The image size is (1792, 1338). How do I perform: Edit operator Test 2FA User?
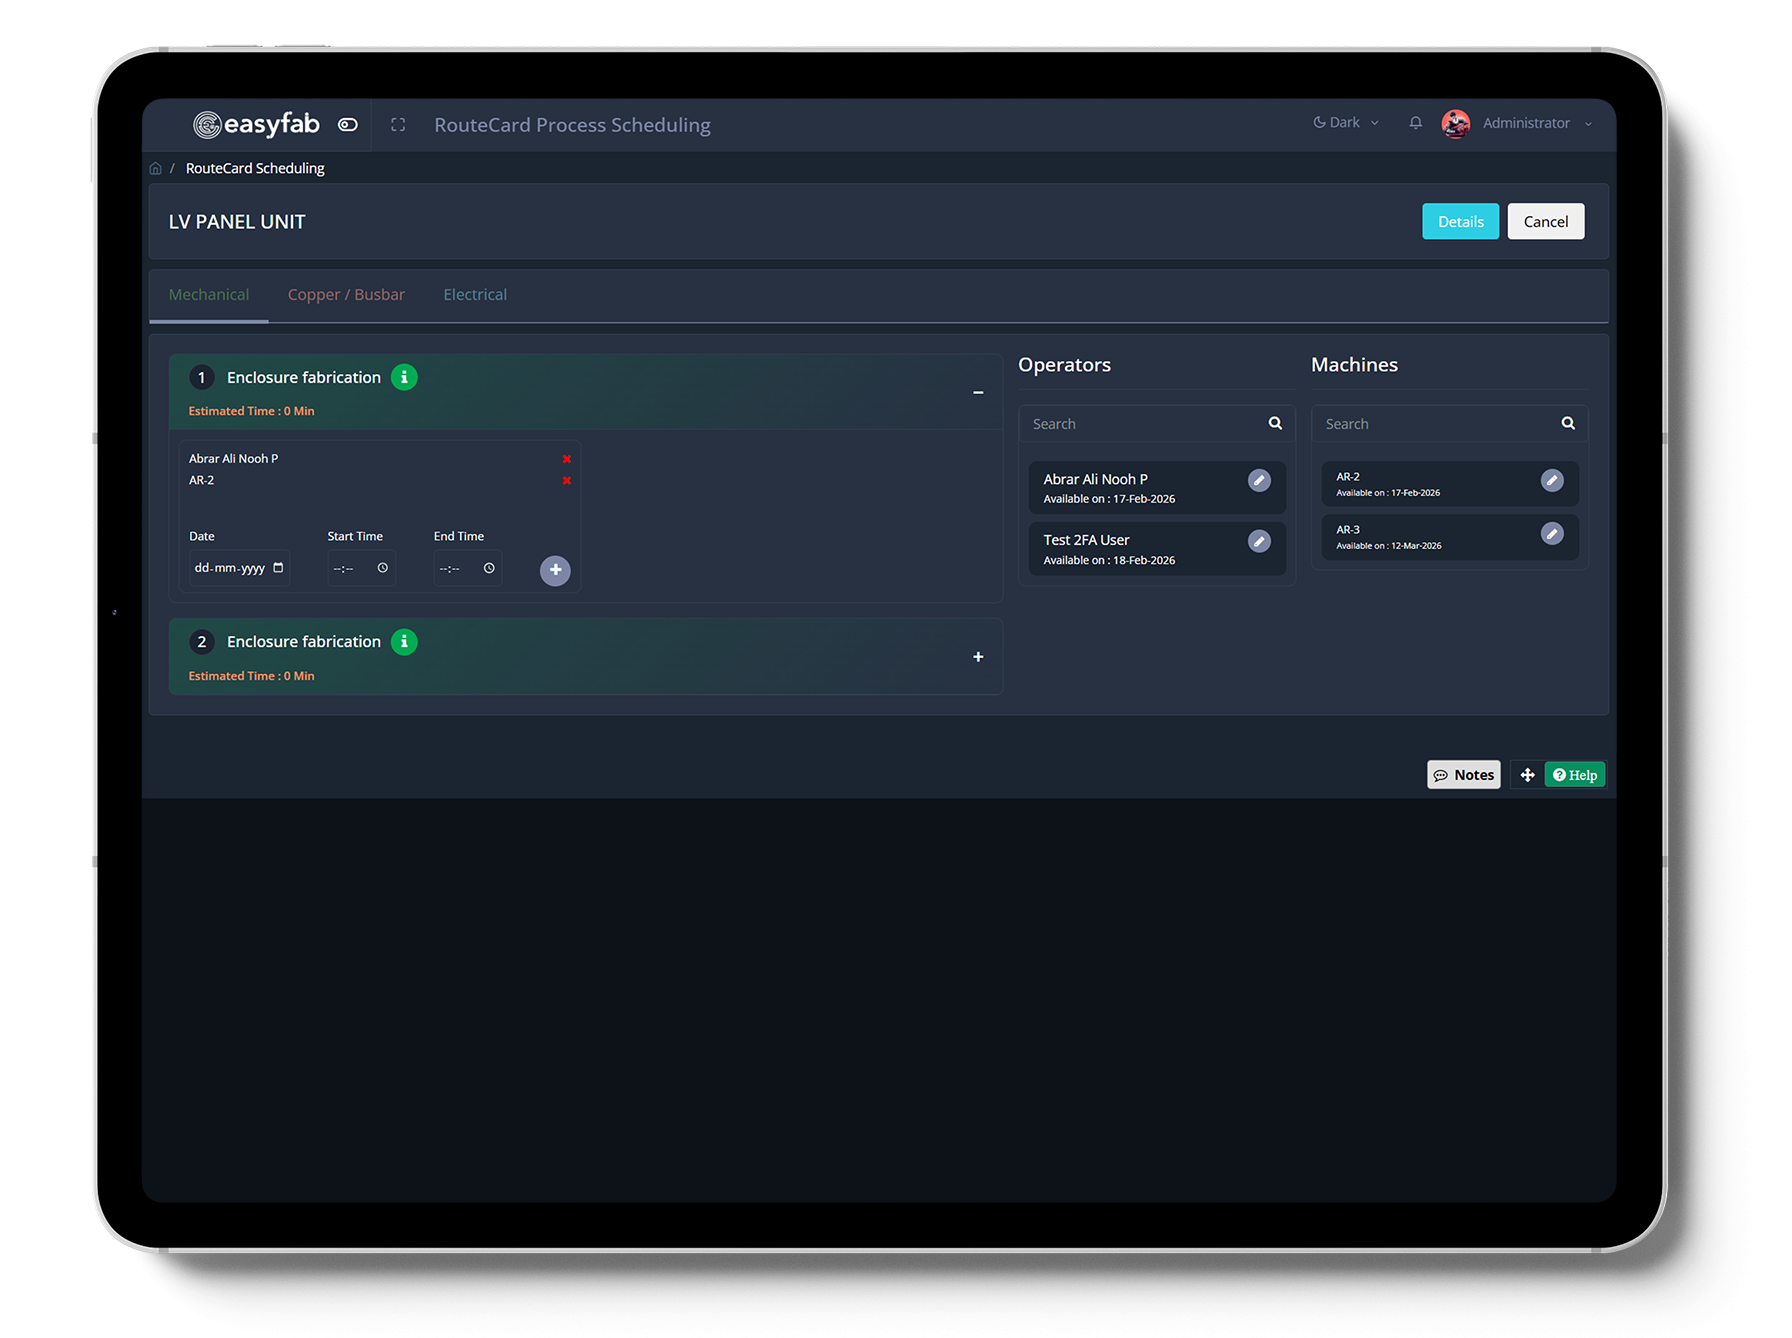[1259, 542]
